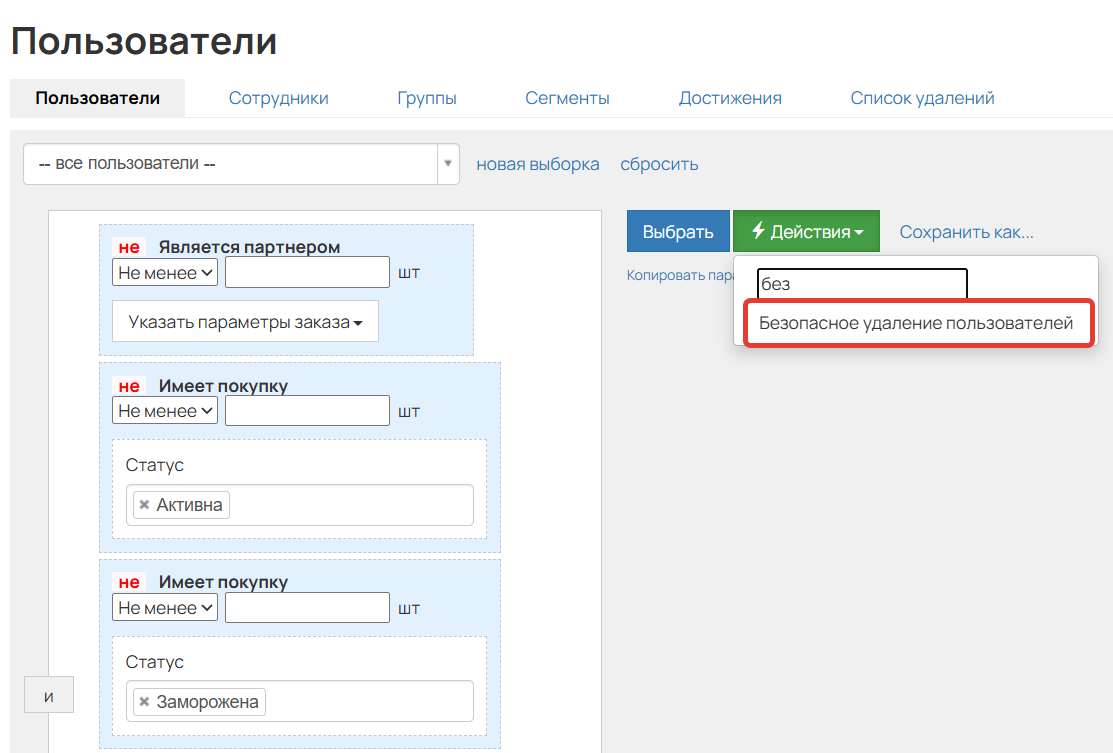Click the сбросить link
Screen dimensions: 1113x753
(x=658, y=163)
